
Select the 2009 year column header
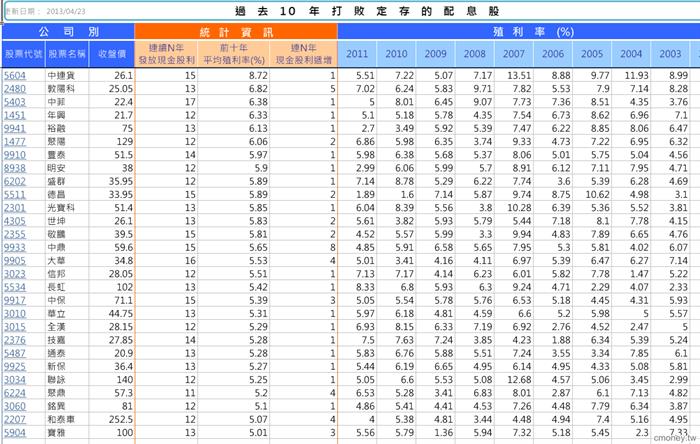436,54
